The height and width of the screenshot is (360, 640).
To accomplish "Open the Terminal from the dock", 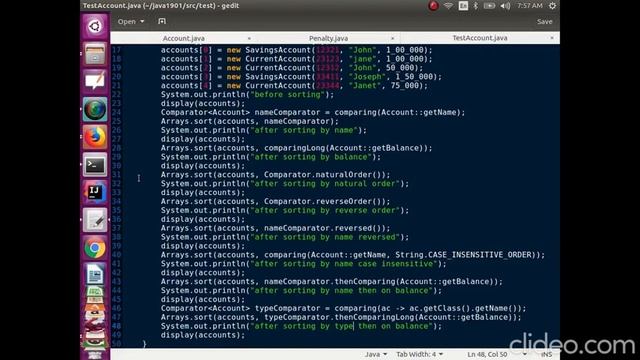I will click(x=95, y=165).
